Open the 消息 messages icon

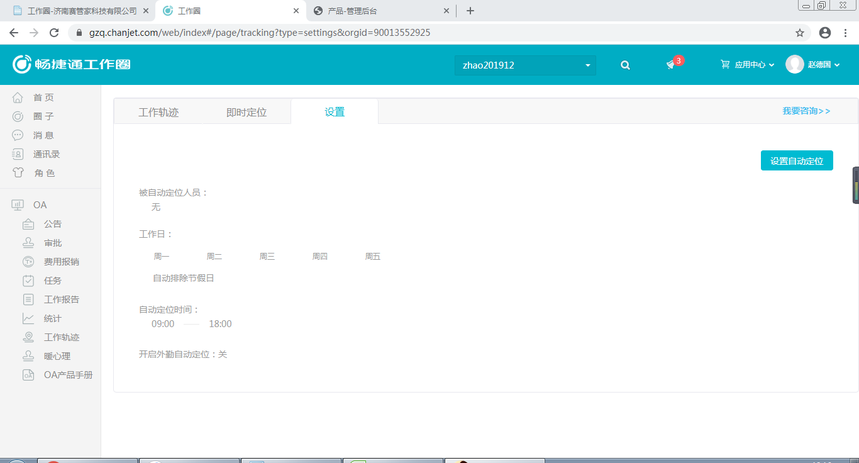pyautogui.click(x=18, y=135)
